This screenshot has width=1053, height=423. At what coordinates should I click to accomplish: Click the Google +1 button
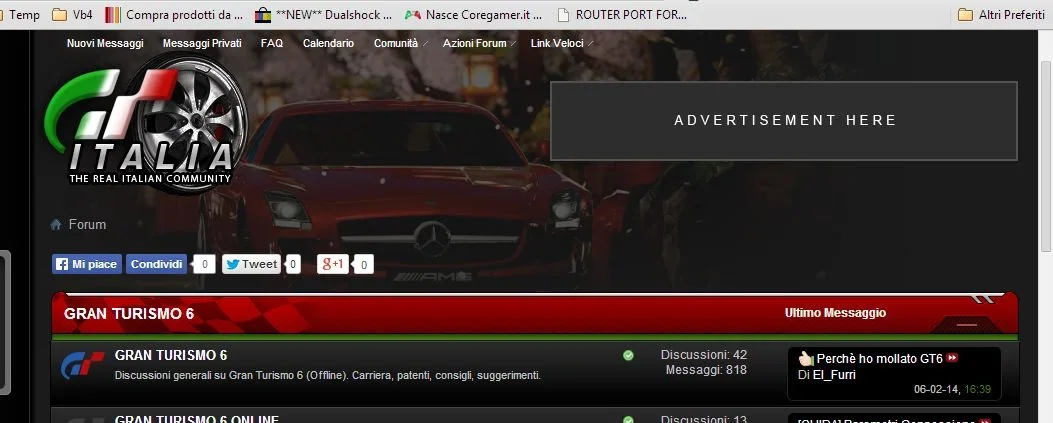coord(333,265)
